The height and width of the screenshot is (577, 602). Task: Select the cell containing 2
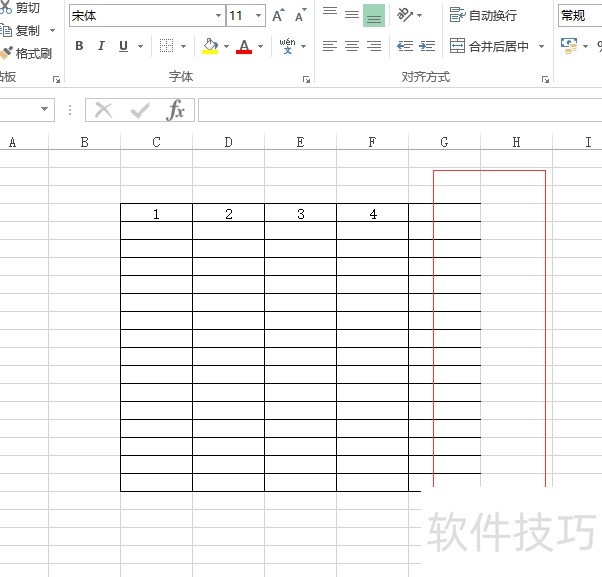click(228, 213)
